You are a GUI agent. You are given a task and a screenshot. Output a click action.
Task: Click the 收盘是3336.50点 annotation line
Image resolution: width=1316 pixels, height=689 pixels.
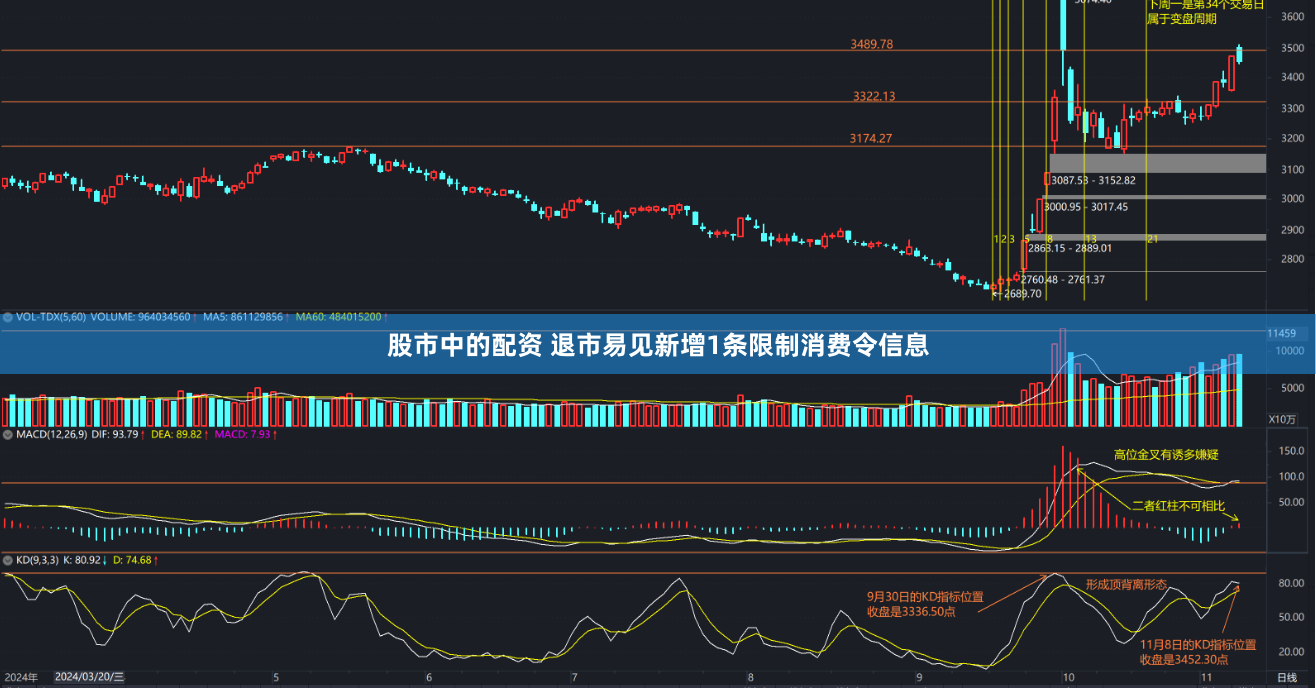click(911, 611)
